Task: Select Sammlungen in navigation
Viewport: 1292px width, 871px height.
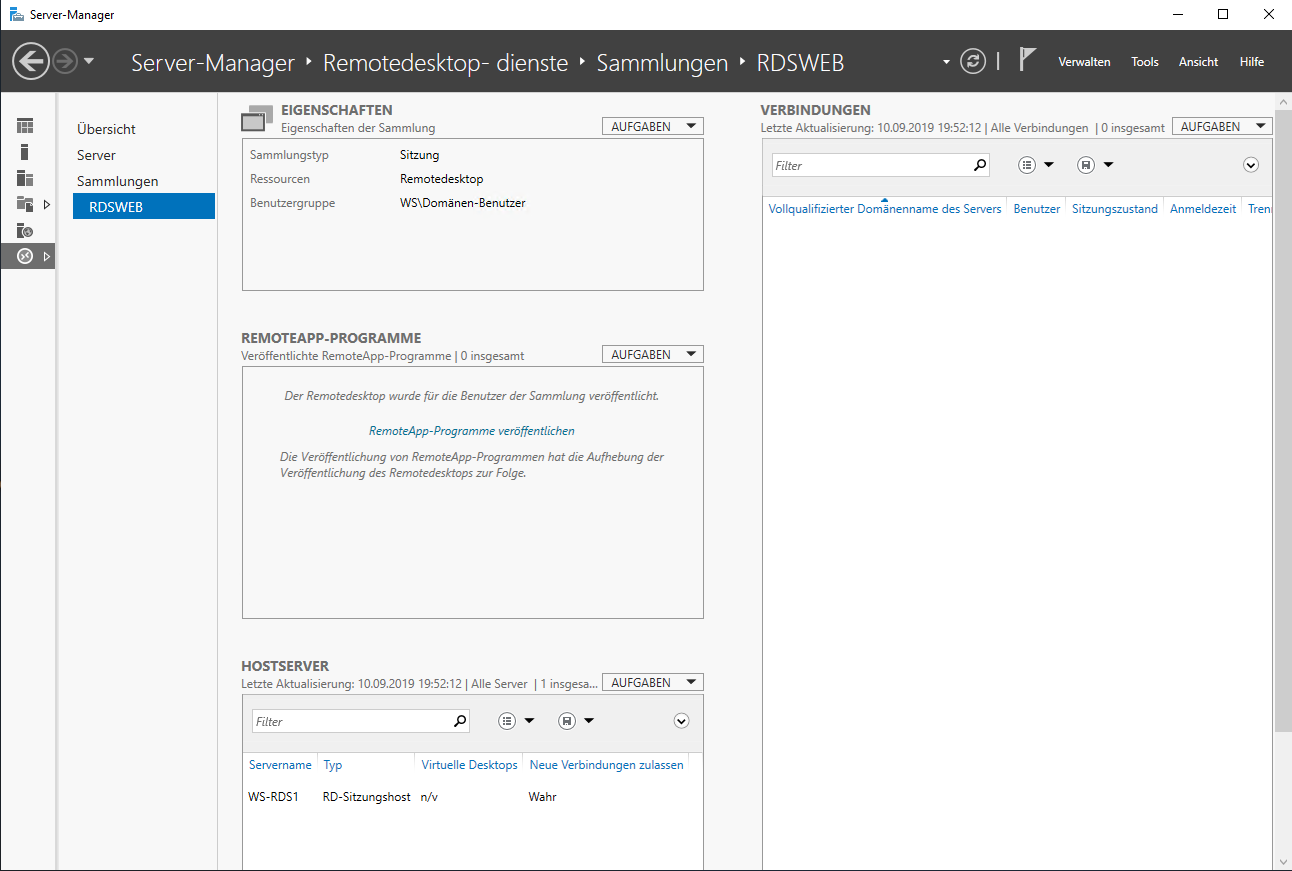Action: pos(117,181)
